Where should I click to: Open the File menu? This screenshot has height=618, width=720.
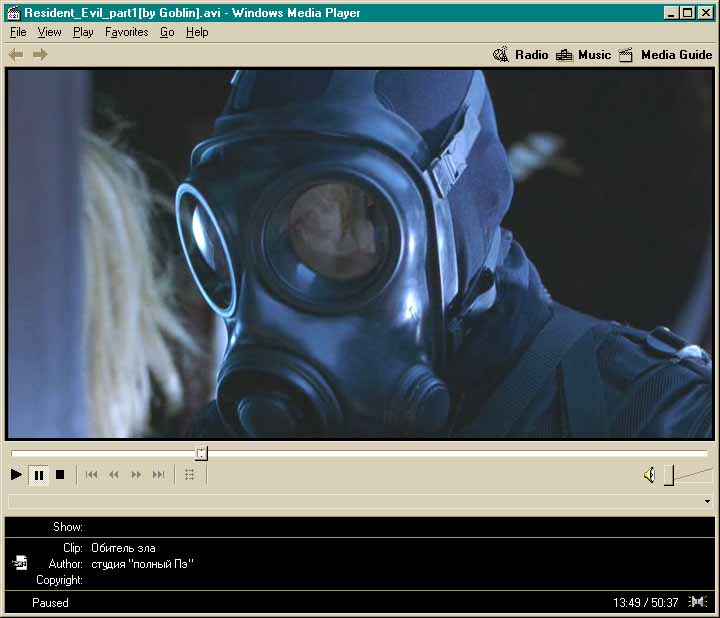point(18,32)
